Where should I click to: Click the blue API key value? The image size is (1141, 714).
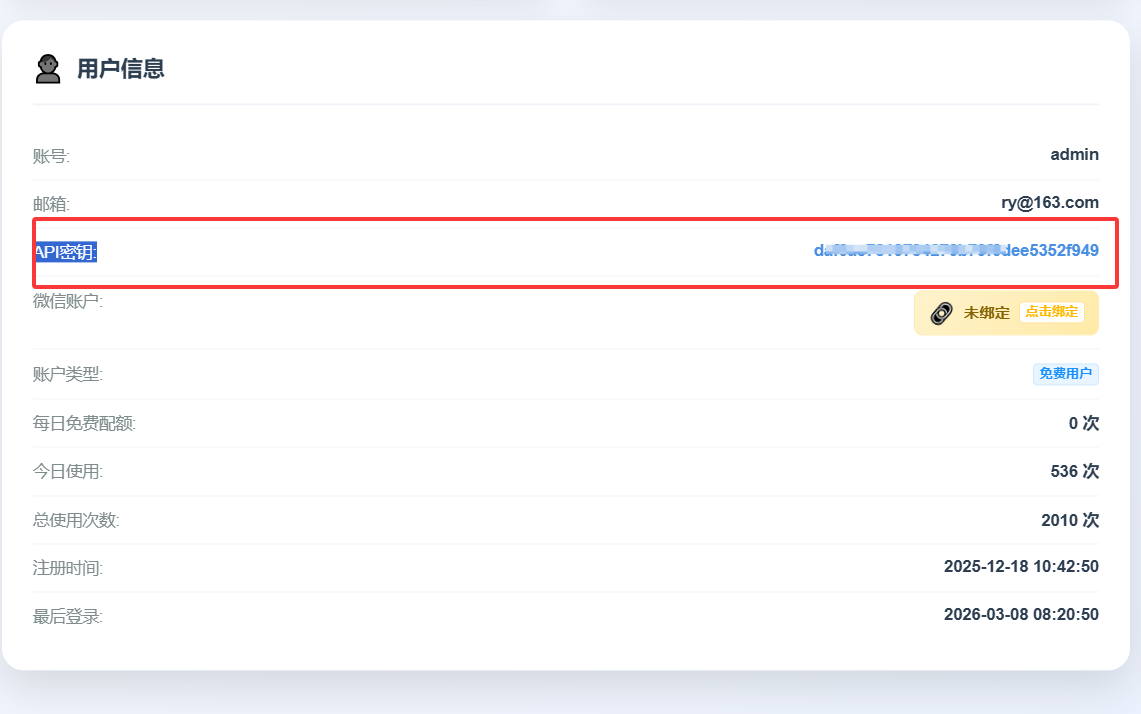(956, 250)
